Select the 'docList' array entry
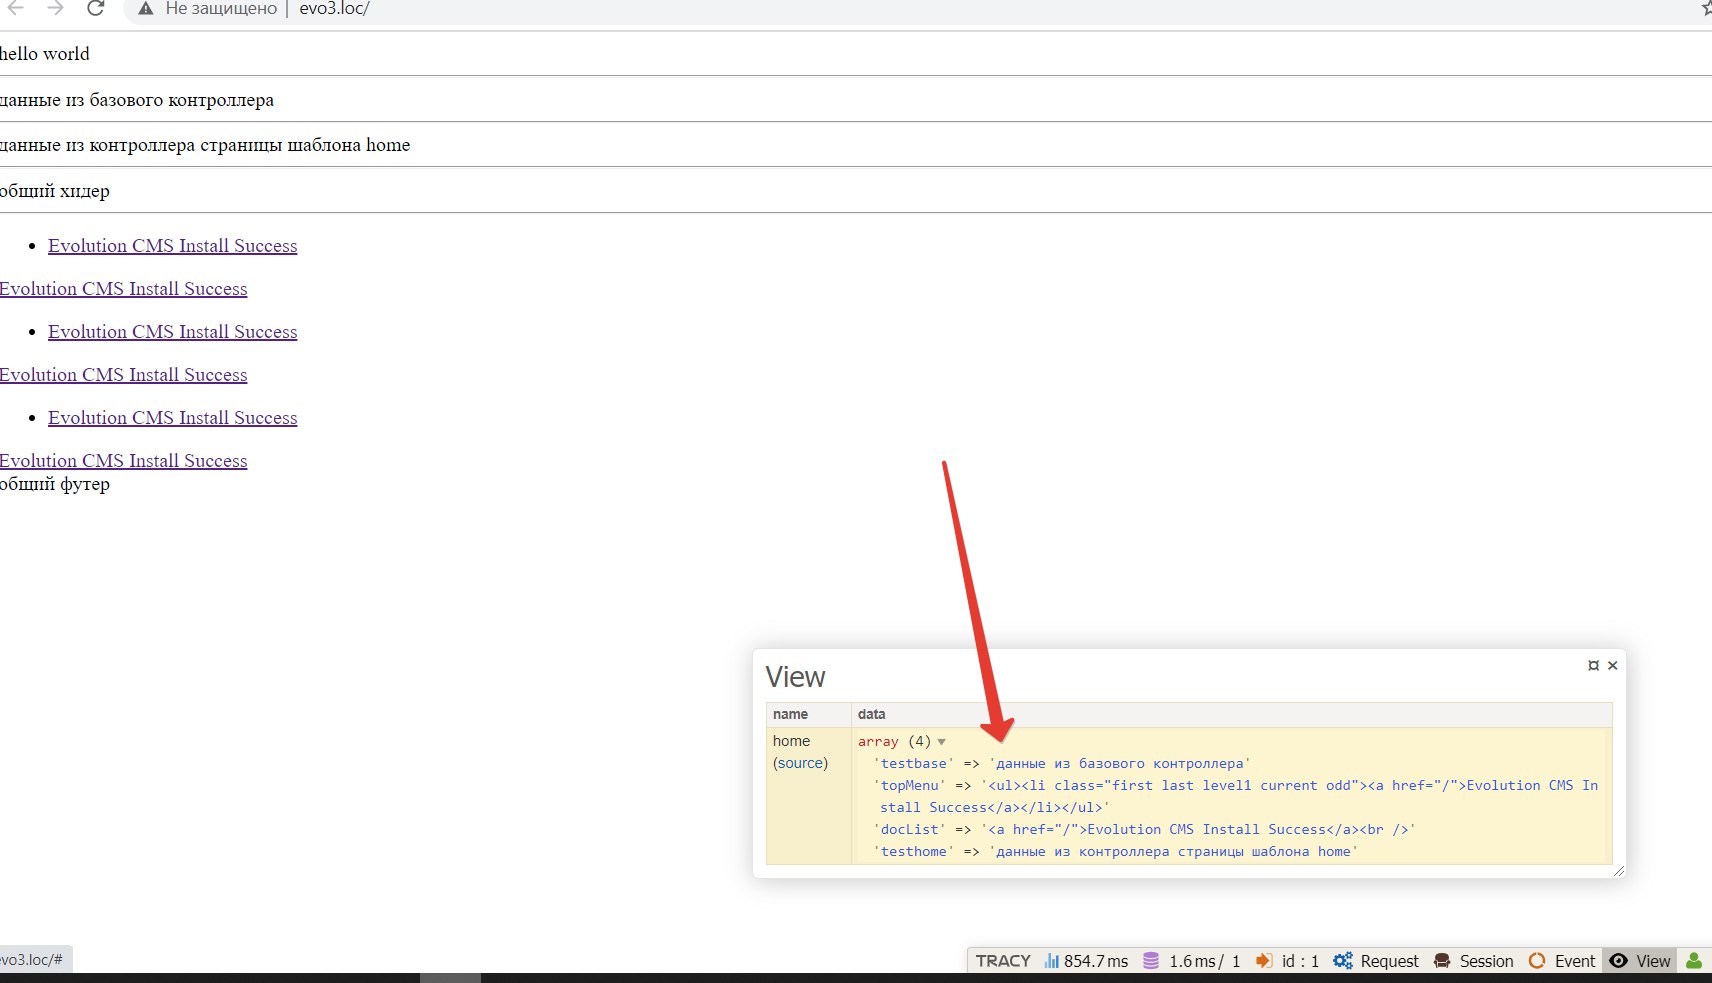This screenshot has height=983, width=1712. tap(1145, 829)
